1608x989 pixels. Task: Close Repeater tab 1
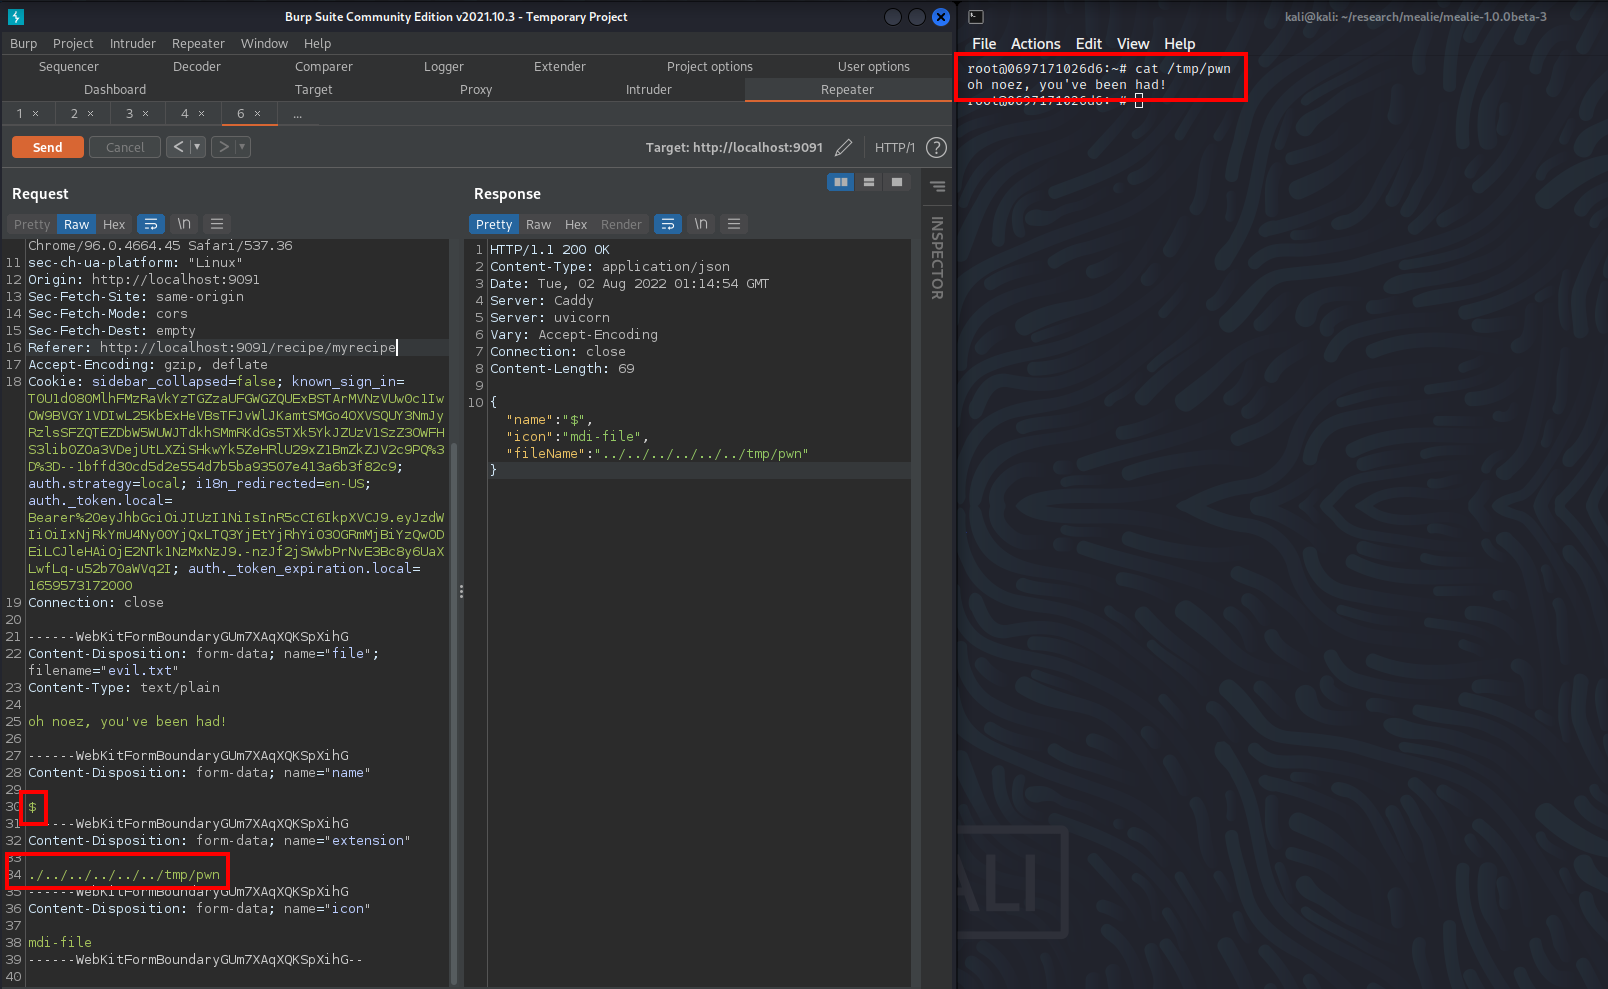pos(36,114)
